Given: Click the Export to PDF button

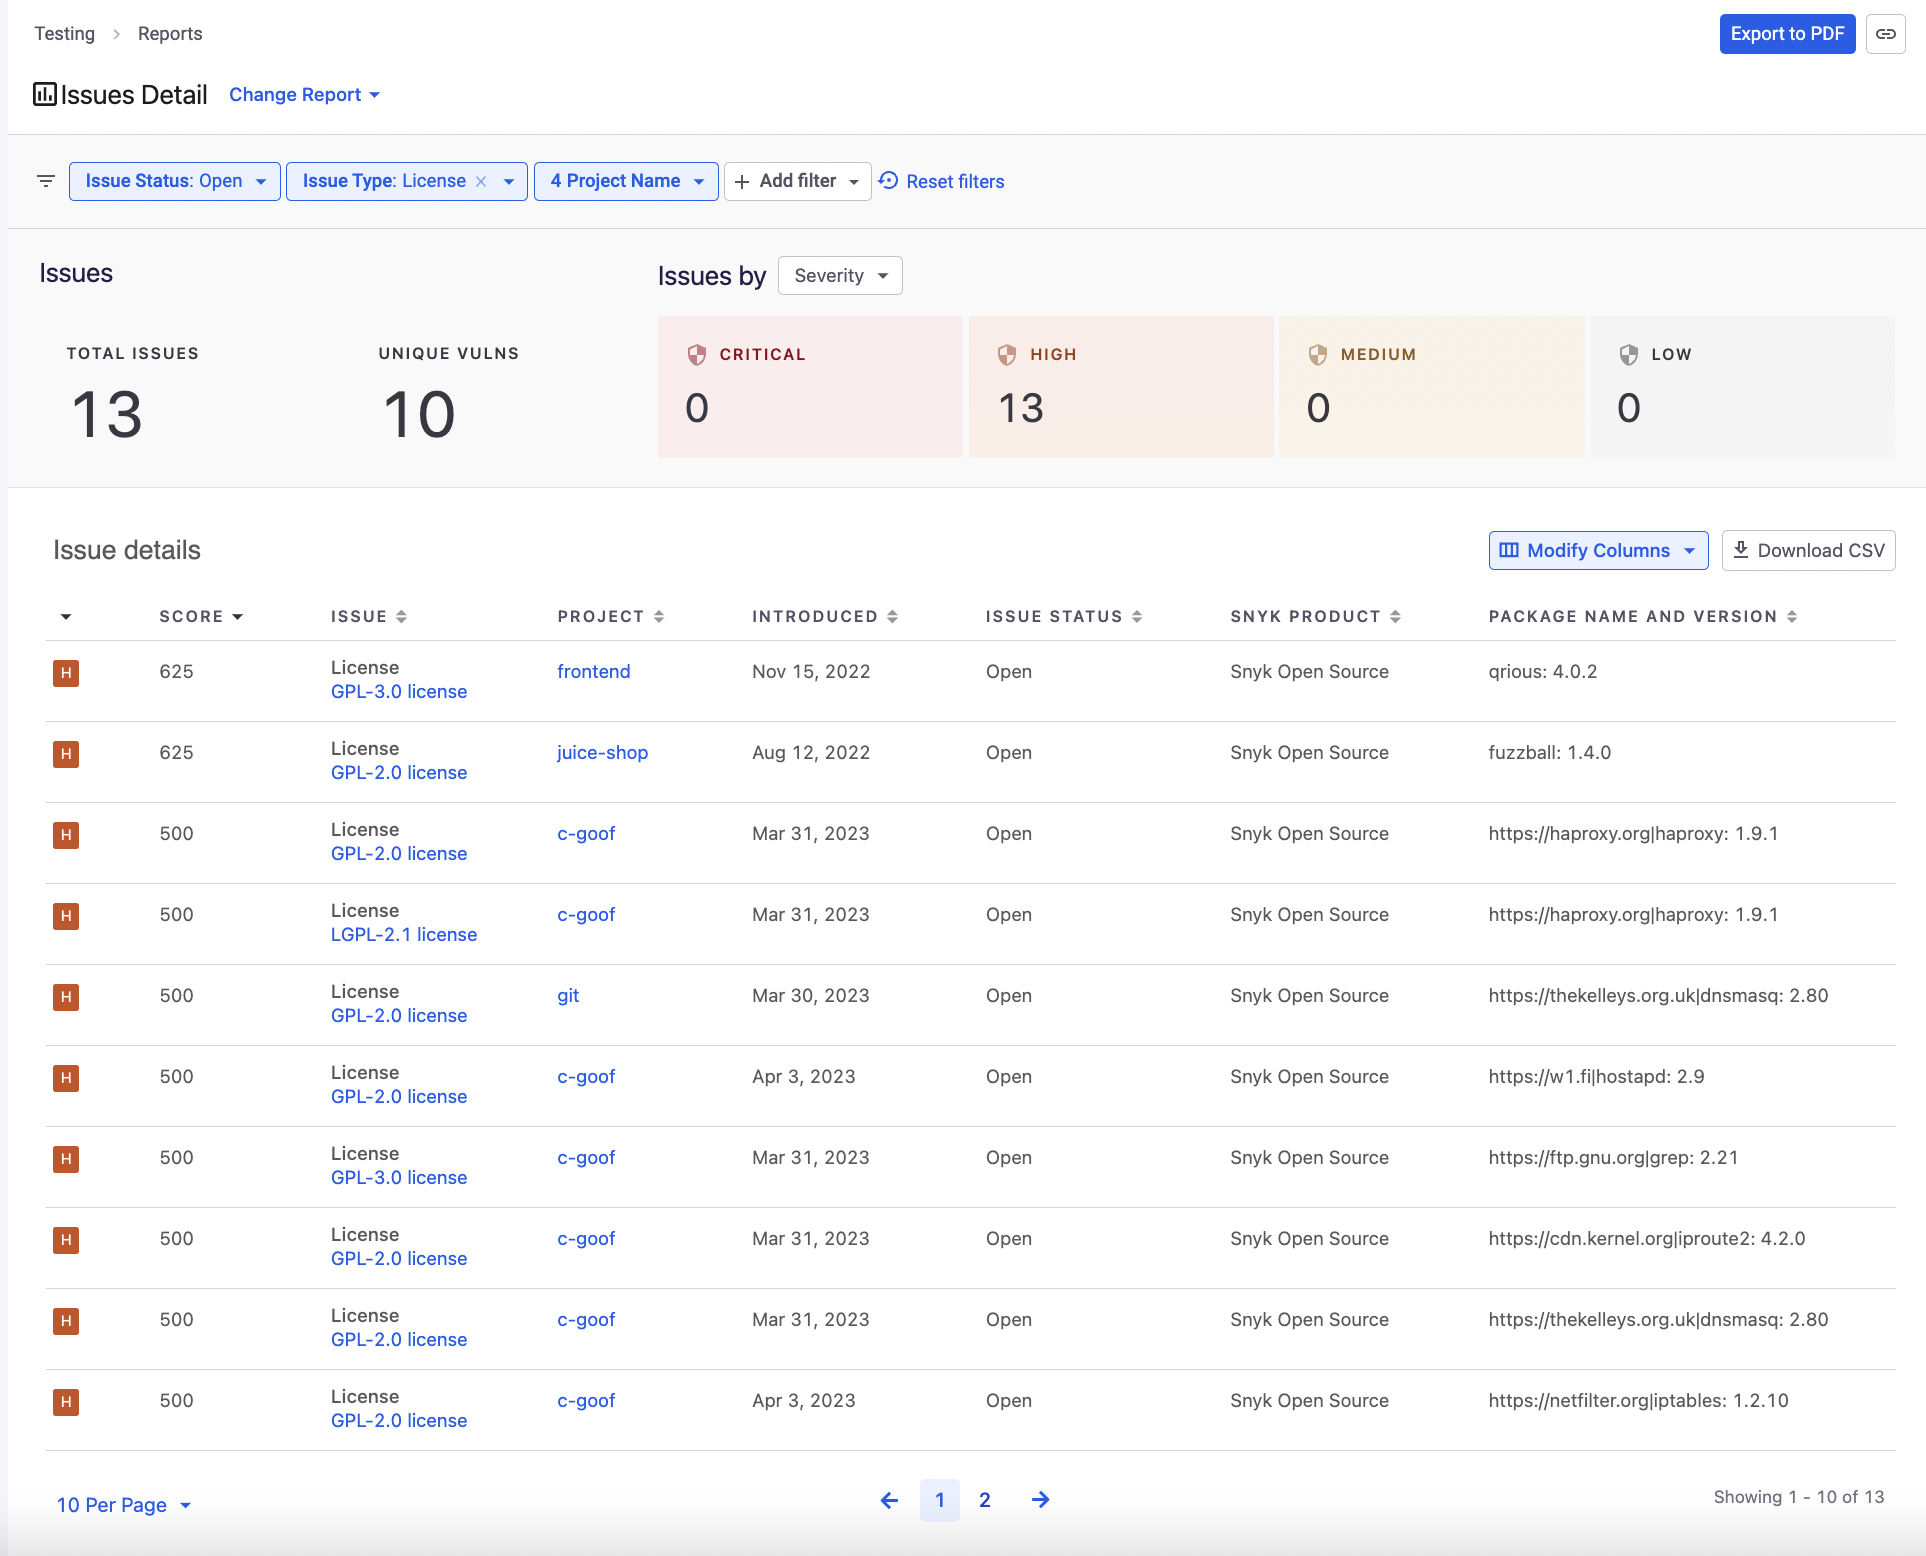Looking at the screenshot, I should click(x=1787, y=33).
